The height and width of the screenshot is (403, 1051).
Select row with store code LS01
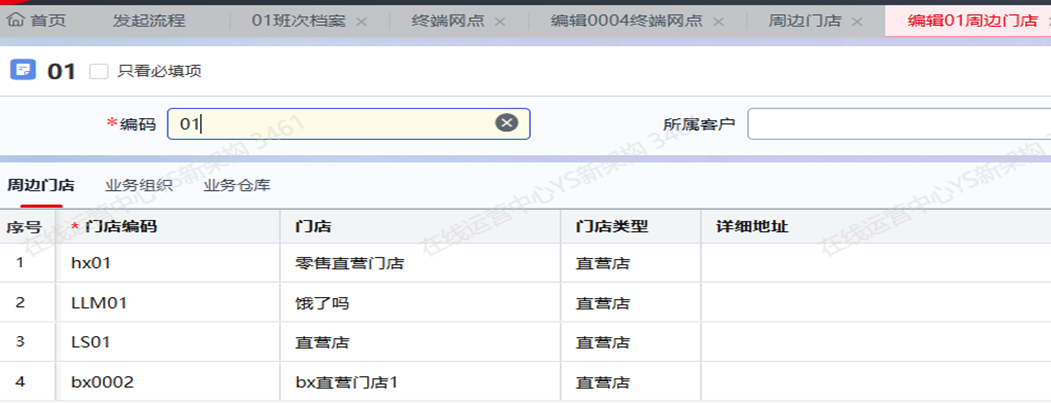88,342
